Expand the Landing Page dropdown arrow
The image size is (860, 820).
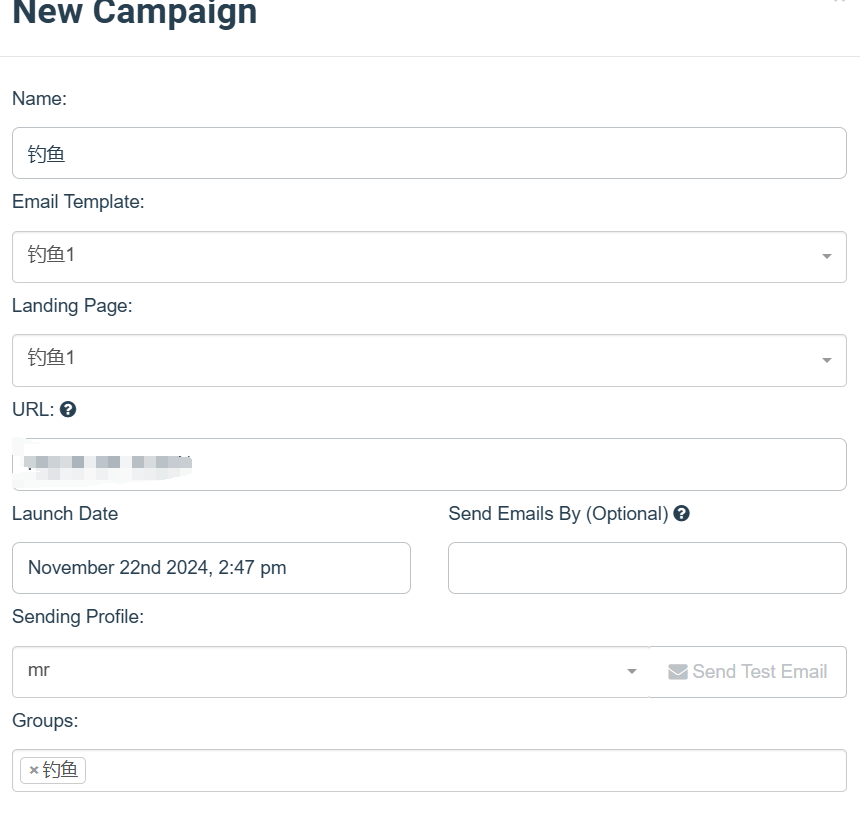pyautogui.click(x=827, y=360)
